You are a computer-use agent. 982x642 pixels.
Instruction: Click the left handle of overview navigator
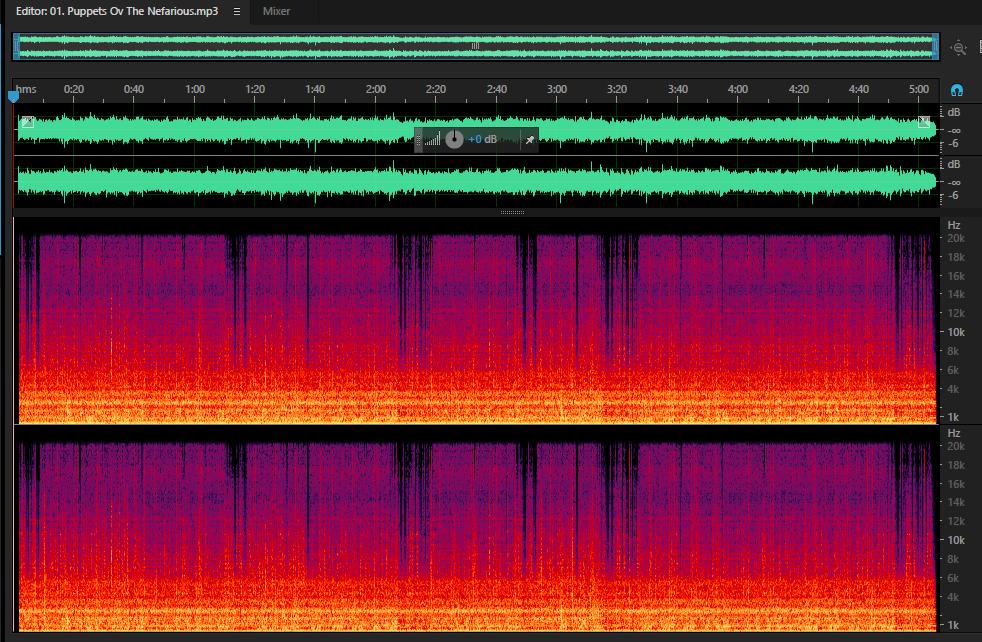coord(17,47)
